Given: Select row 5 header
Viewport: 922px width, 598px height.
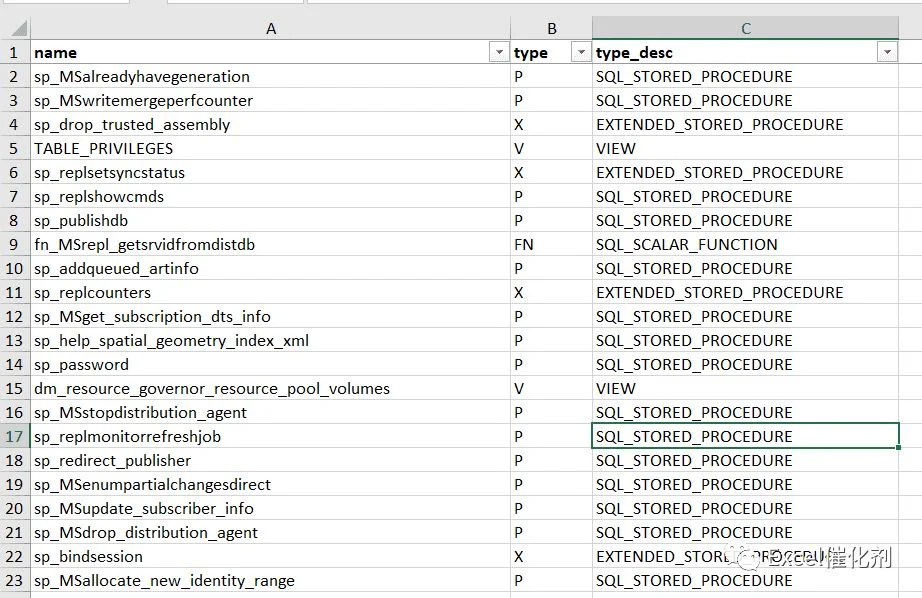Looking at the screenshot, I should point(14,149).
